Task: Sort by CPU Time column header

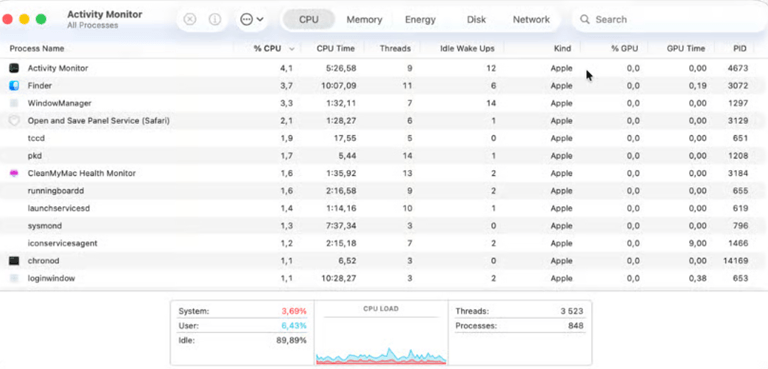Action: (335, 49)
